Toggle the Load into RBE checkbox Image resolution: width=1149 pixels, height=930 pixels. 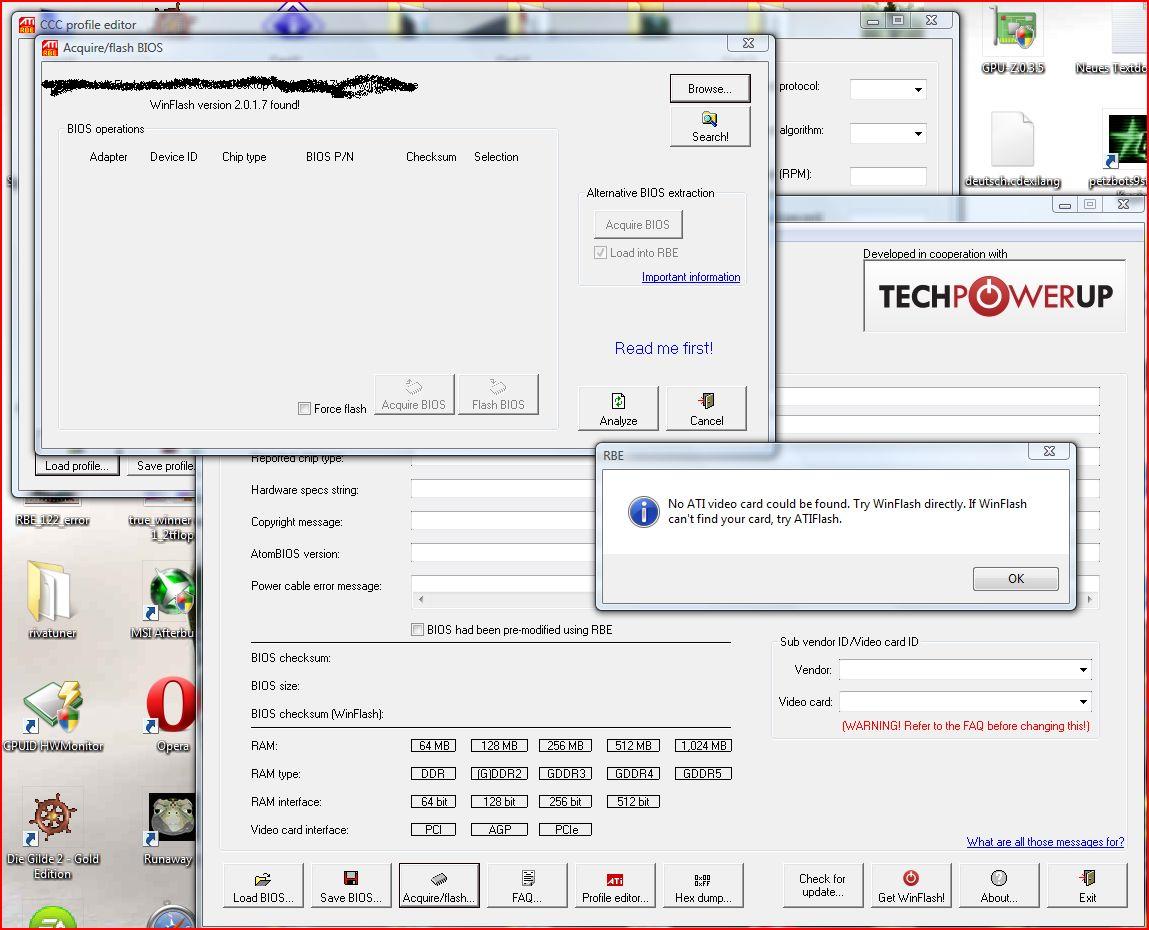pyautogui.click(x=600, y=253)
